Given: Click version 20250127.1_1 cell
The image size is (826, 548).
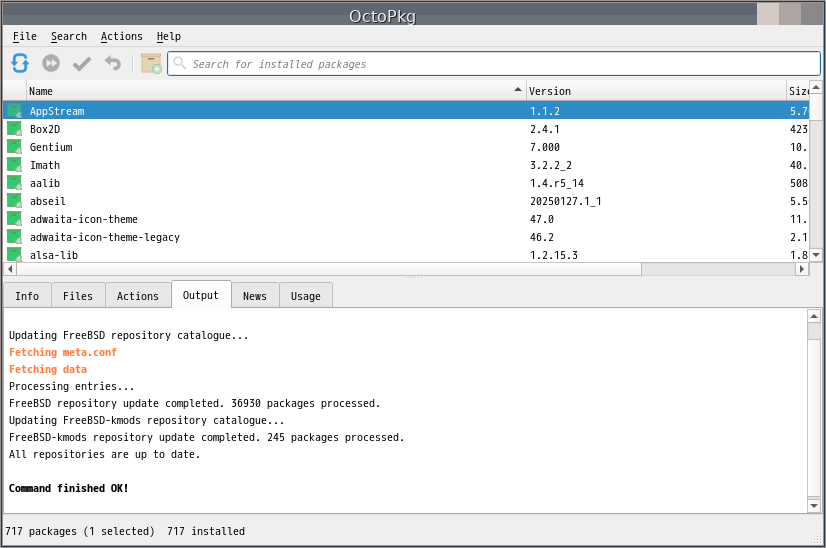Looking at the screenshot, I should (x=565, y=201).
